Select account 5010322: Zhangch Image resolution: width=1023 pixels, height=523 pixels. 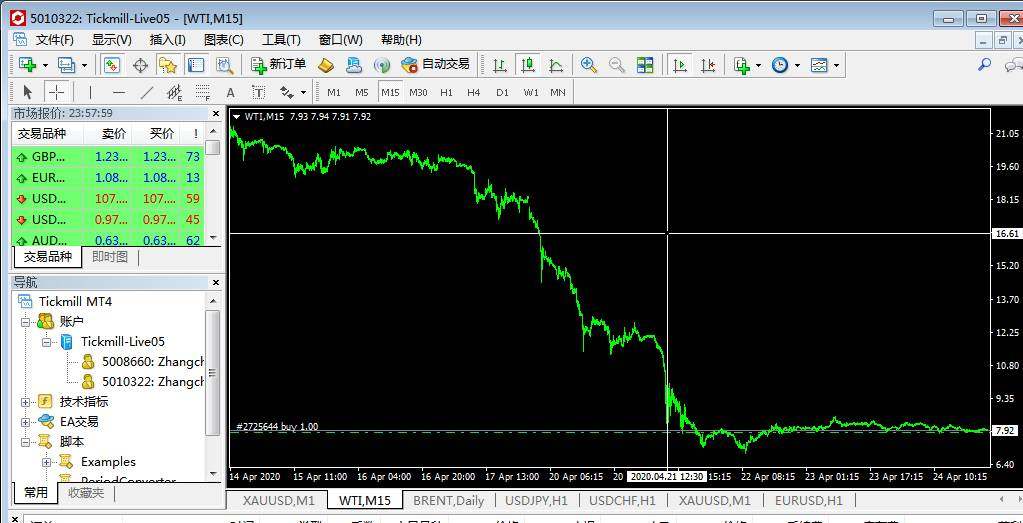pos(153,381)
